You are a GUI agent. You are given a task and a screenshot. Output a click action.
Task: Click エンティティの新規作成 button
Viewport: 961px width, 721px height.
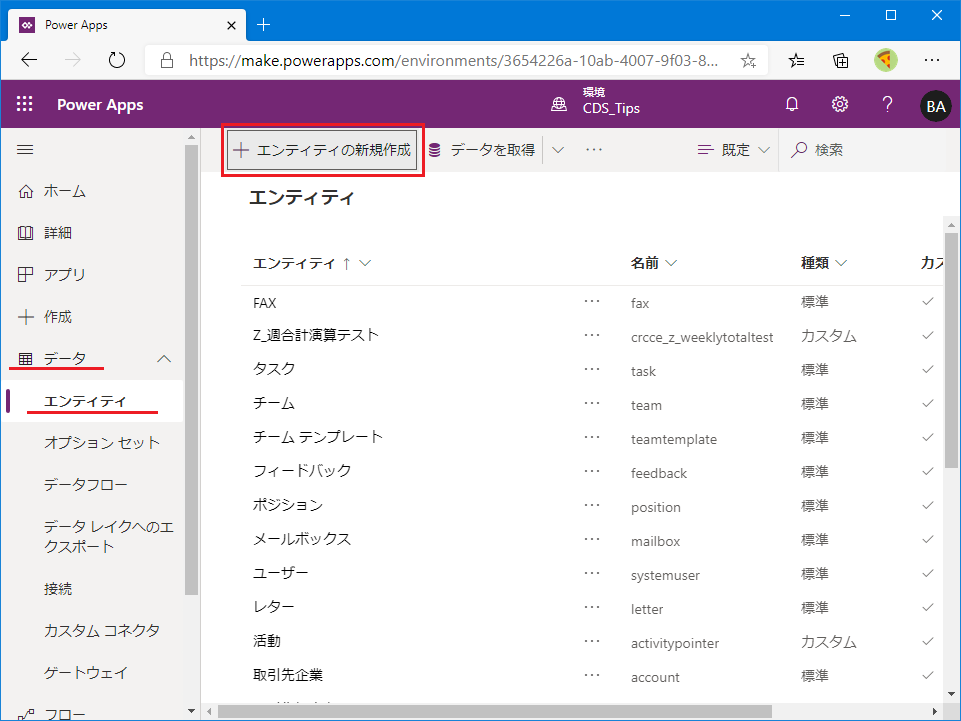coord(322,150)
